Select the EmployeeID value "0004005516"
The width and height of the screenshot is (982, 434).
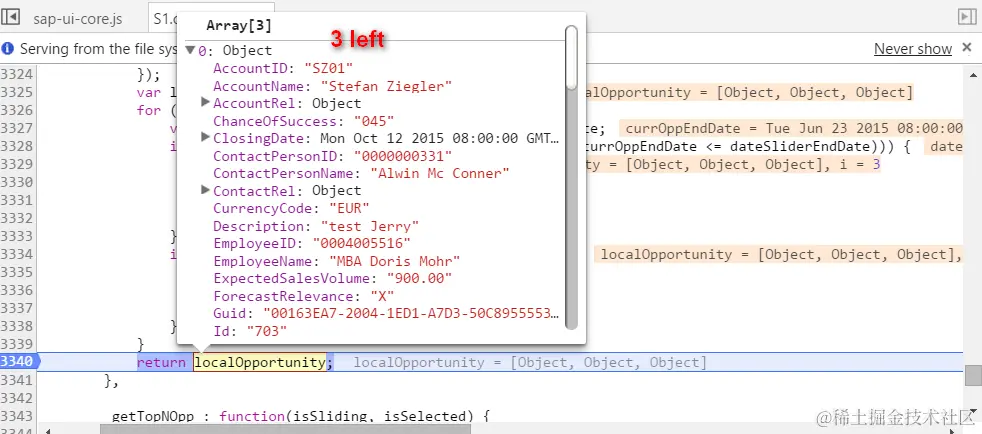click(x=361, y=244)
